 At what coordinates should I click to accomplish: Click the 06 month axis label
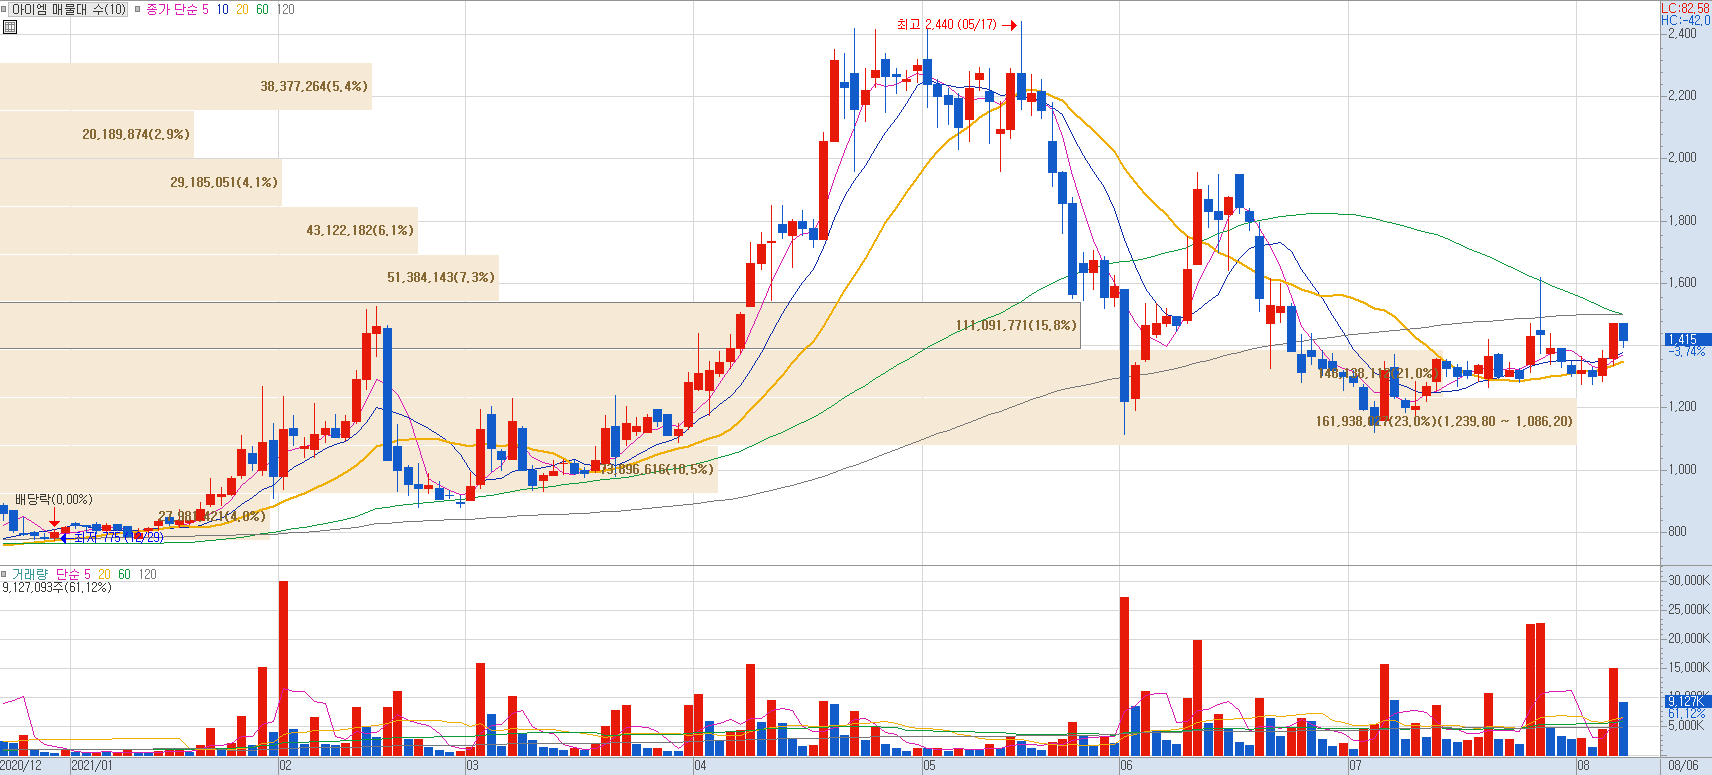1126,766
